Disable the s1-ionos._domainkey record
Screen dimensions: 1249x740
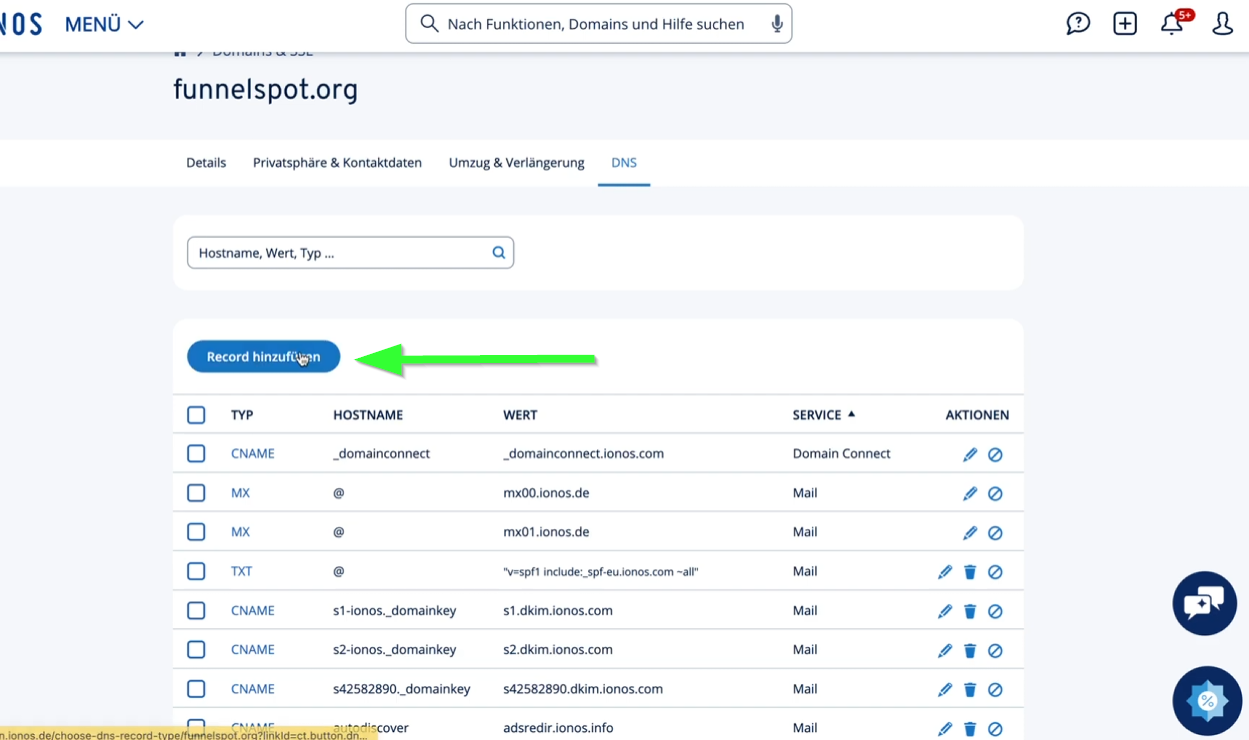coord(995,611)
